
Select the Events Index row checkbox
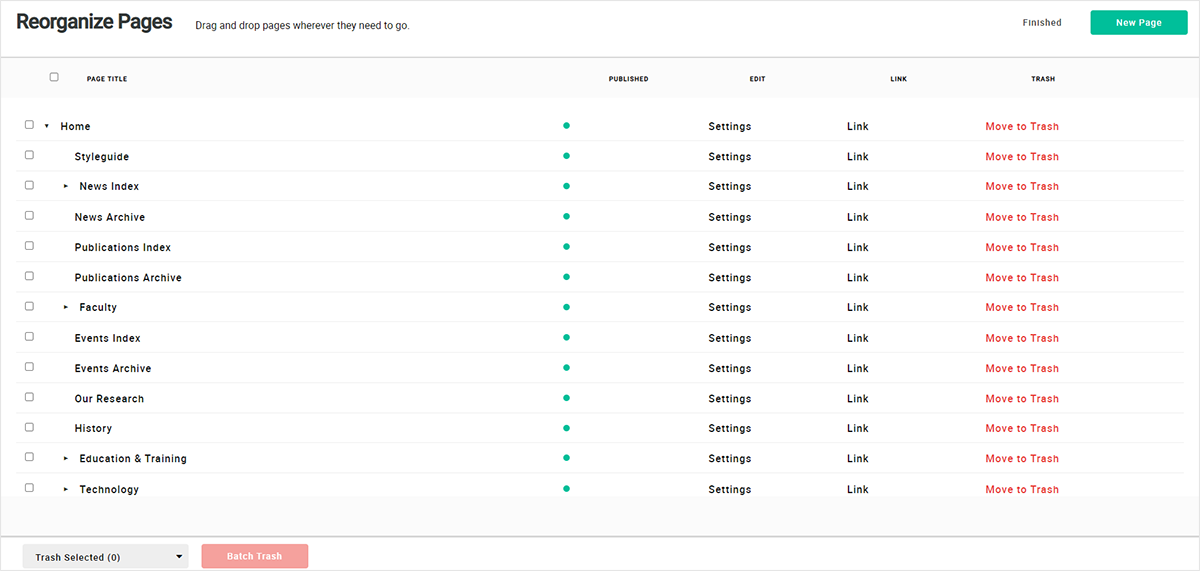29,336
